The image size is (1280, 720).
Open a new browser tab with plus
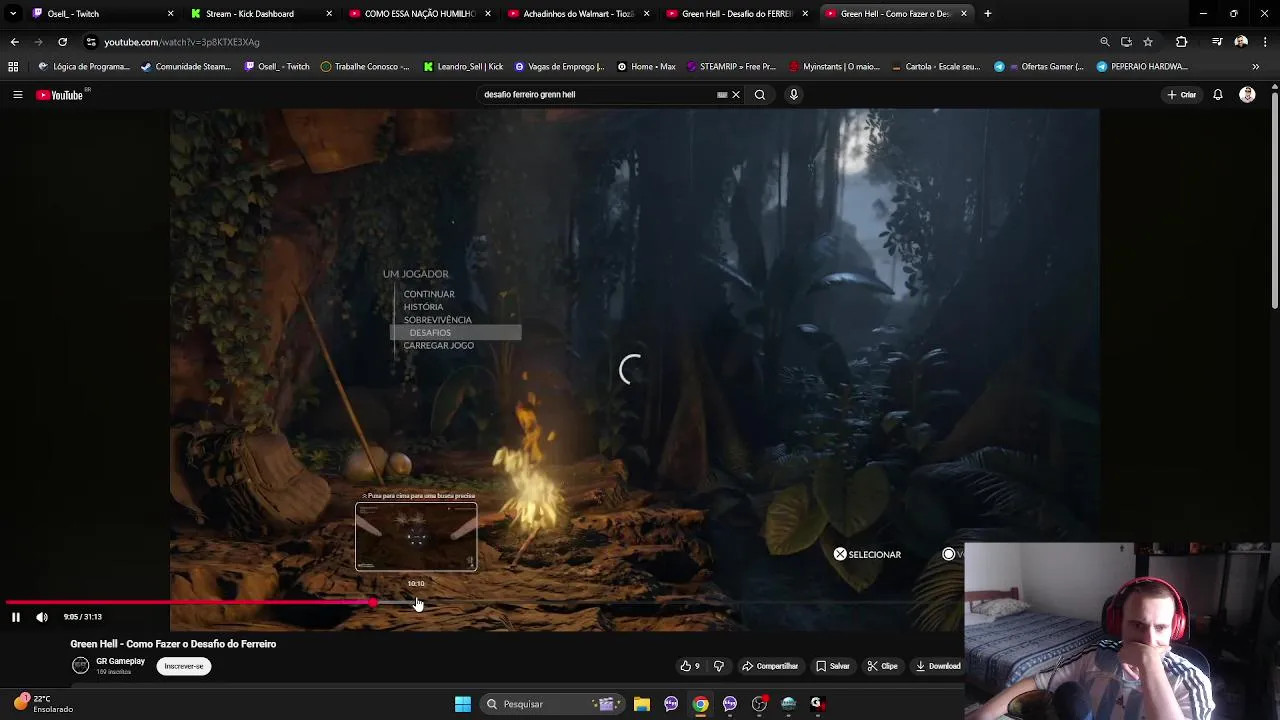tap(987, 14)
